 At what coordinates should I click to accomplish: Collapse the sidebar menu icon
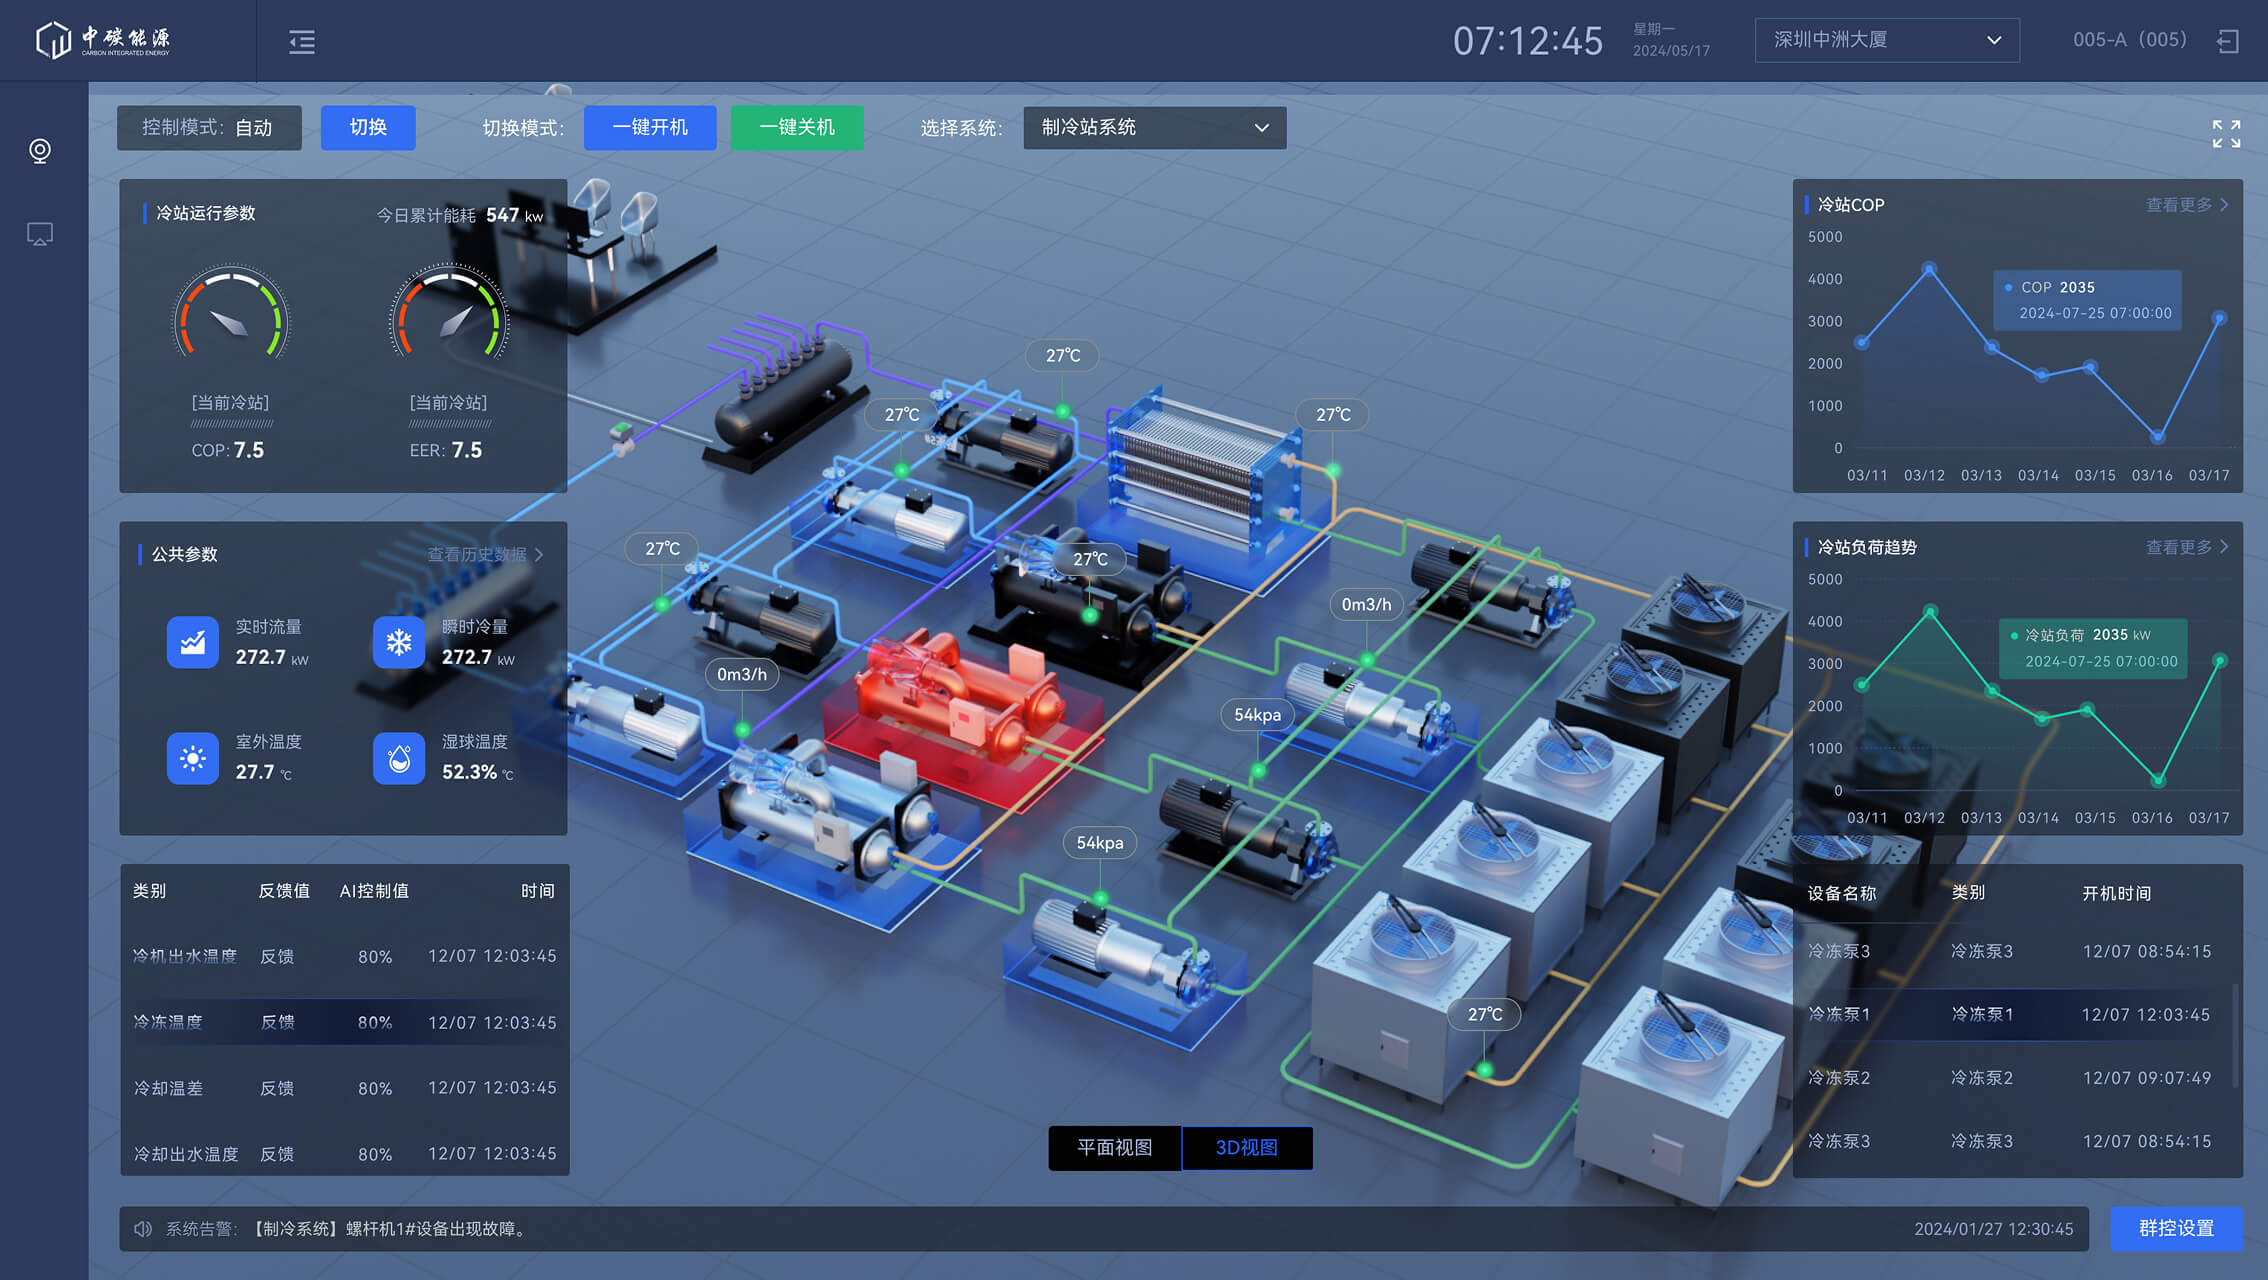click(x=302, y=41)
